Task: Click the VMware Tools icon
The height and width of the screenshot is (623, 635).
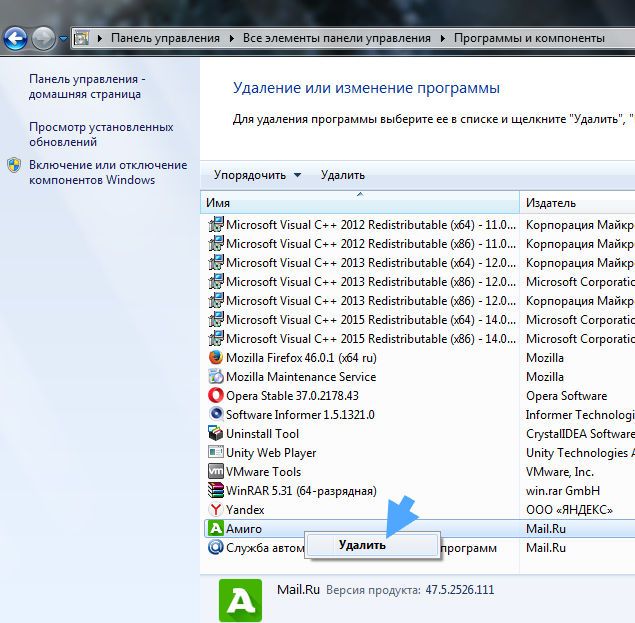Action: [215, 472]
